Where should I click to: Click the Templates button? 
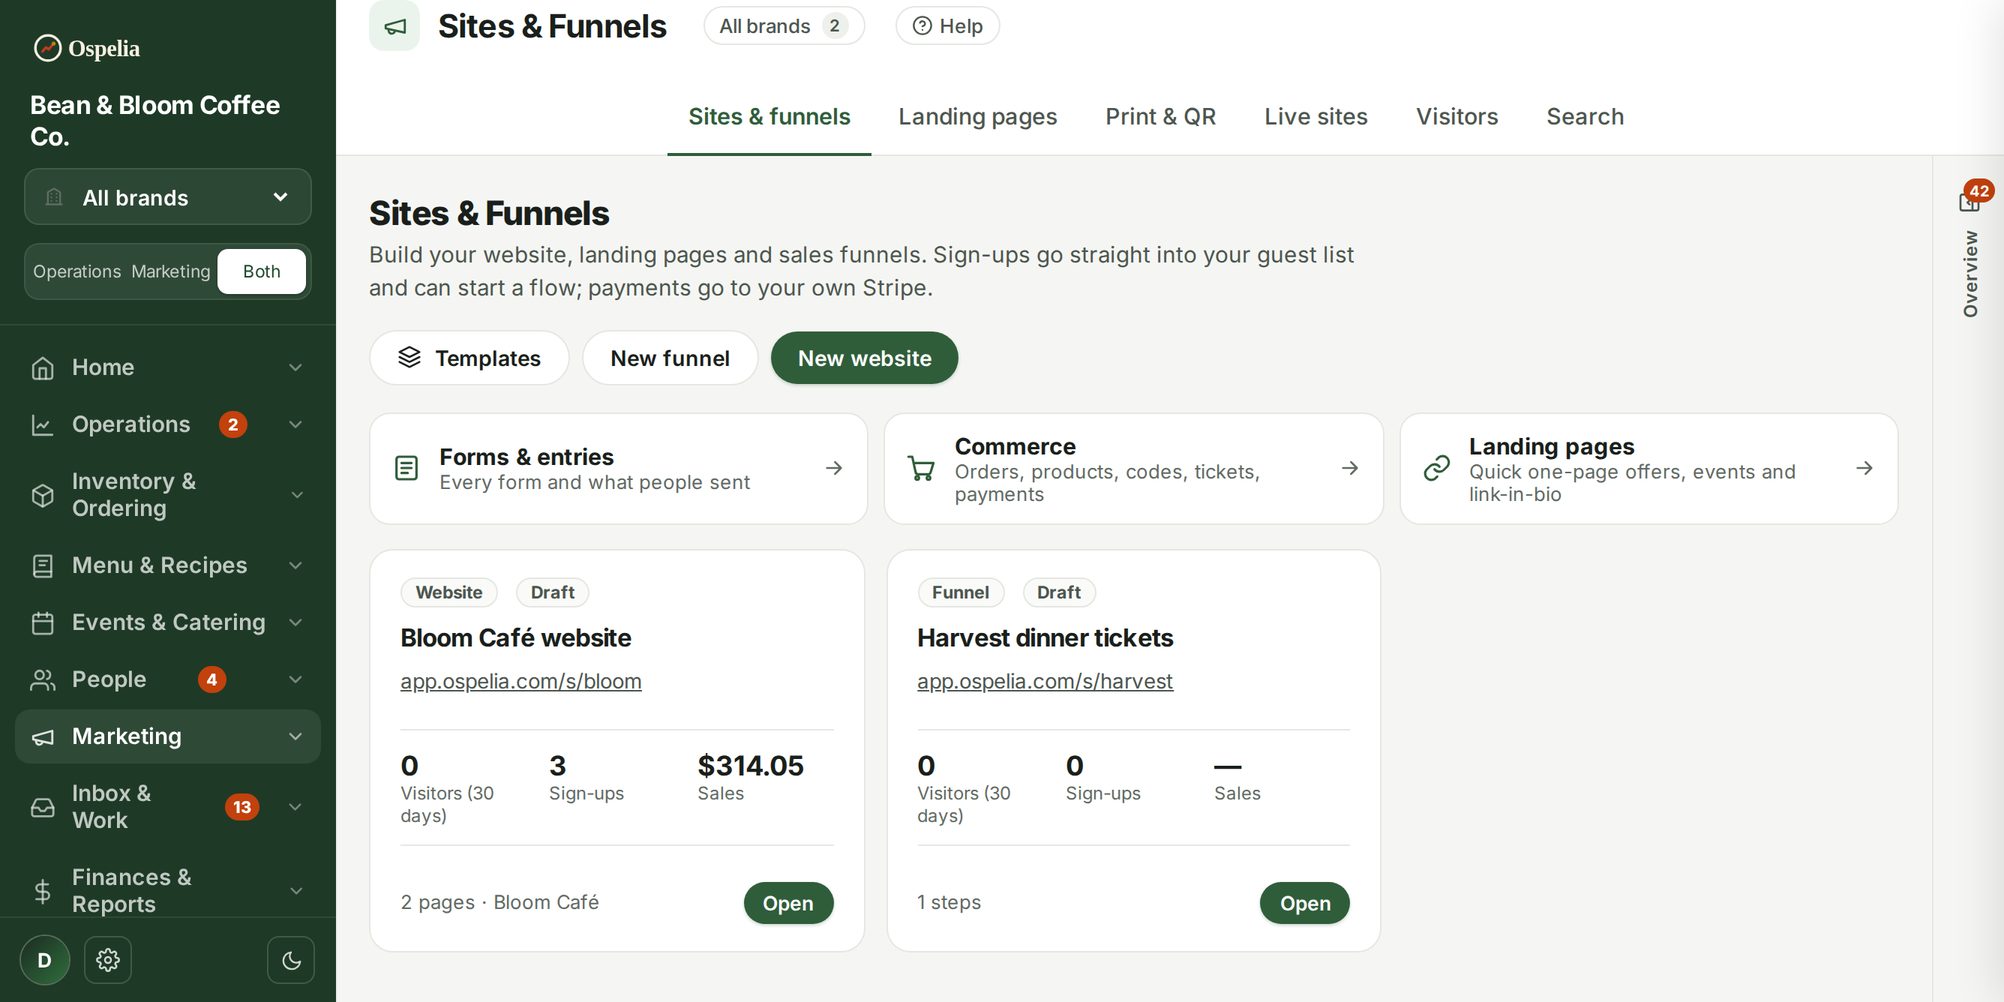469,358
